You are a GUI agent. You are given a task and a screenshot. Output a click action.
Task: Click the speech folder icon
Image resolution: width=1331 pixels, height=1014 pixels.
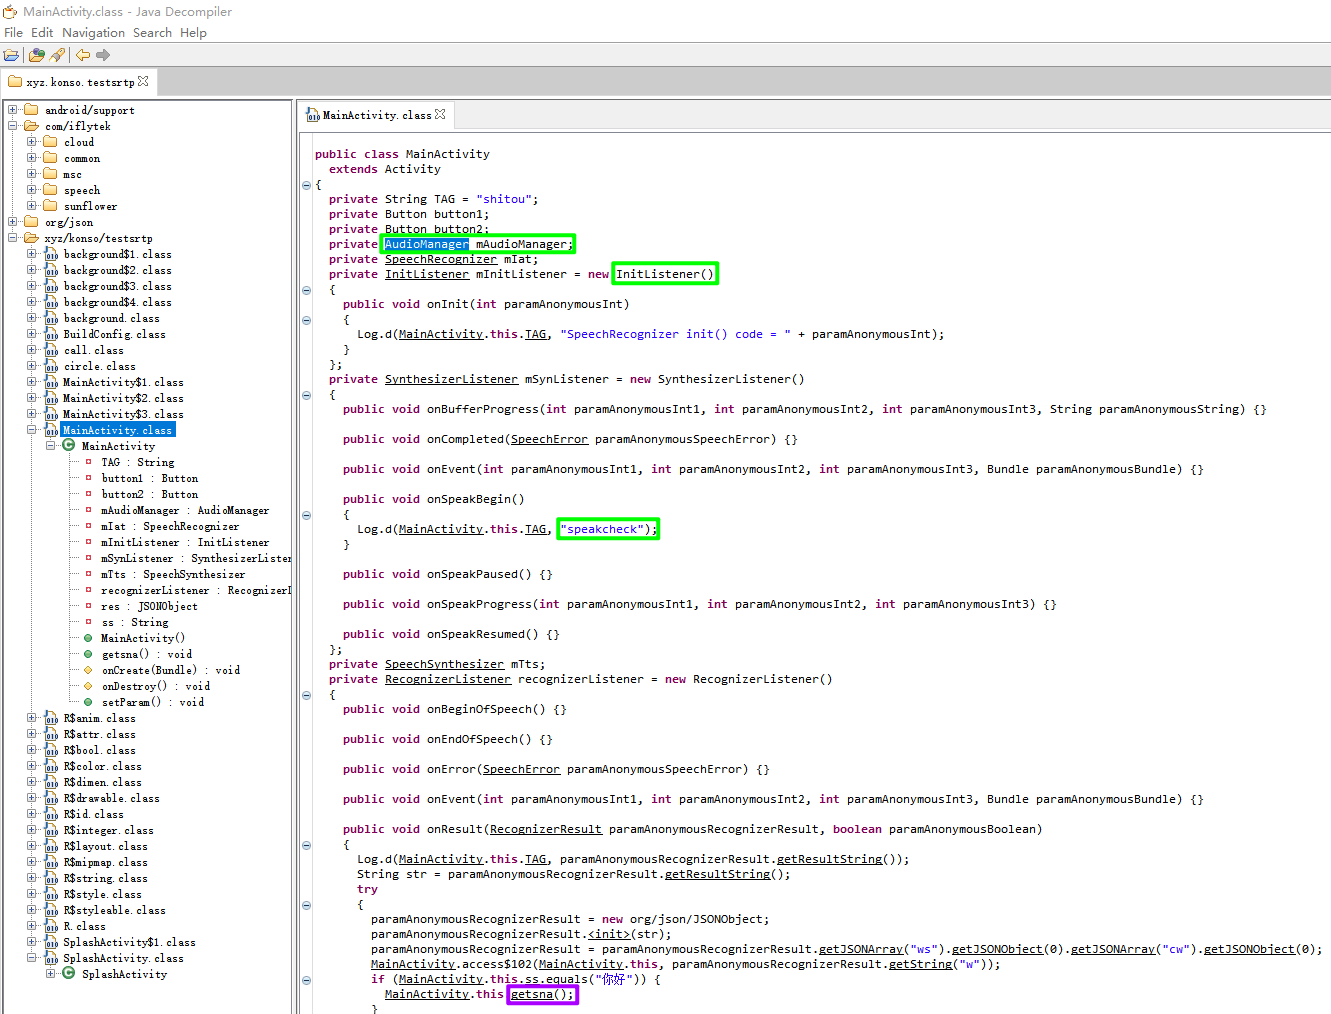[50, 190]
